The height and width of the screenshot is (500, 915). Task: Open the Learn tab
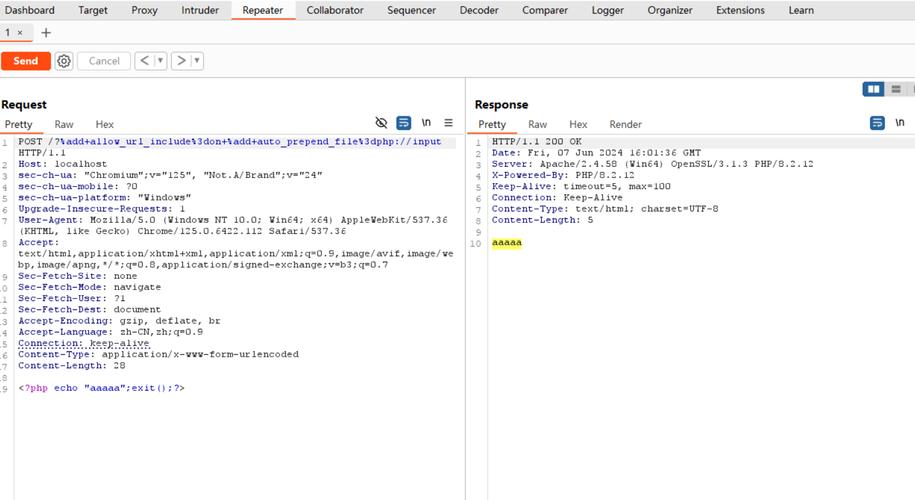coord(801,10)
